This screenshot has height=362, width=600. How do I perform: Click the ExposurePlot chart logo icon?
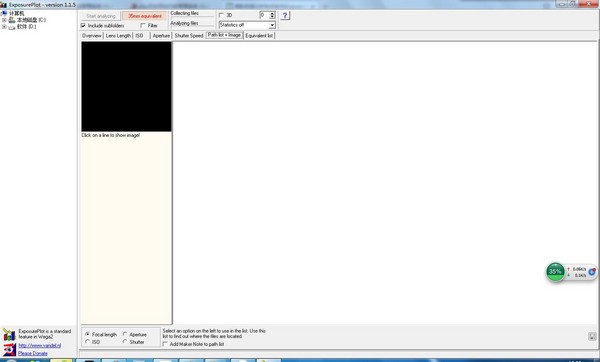click(9, 334)
